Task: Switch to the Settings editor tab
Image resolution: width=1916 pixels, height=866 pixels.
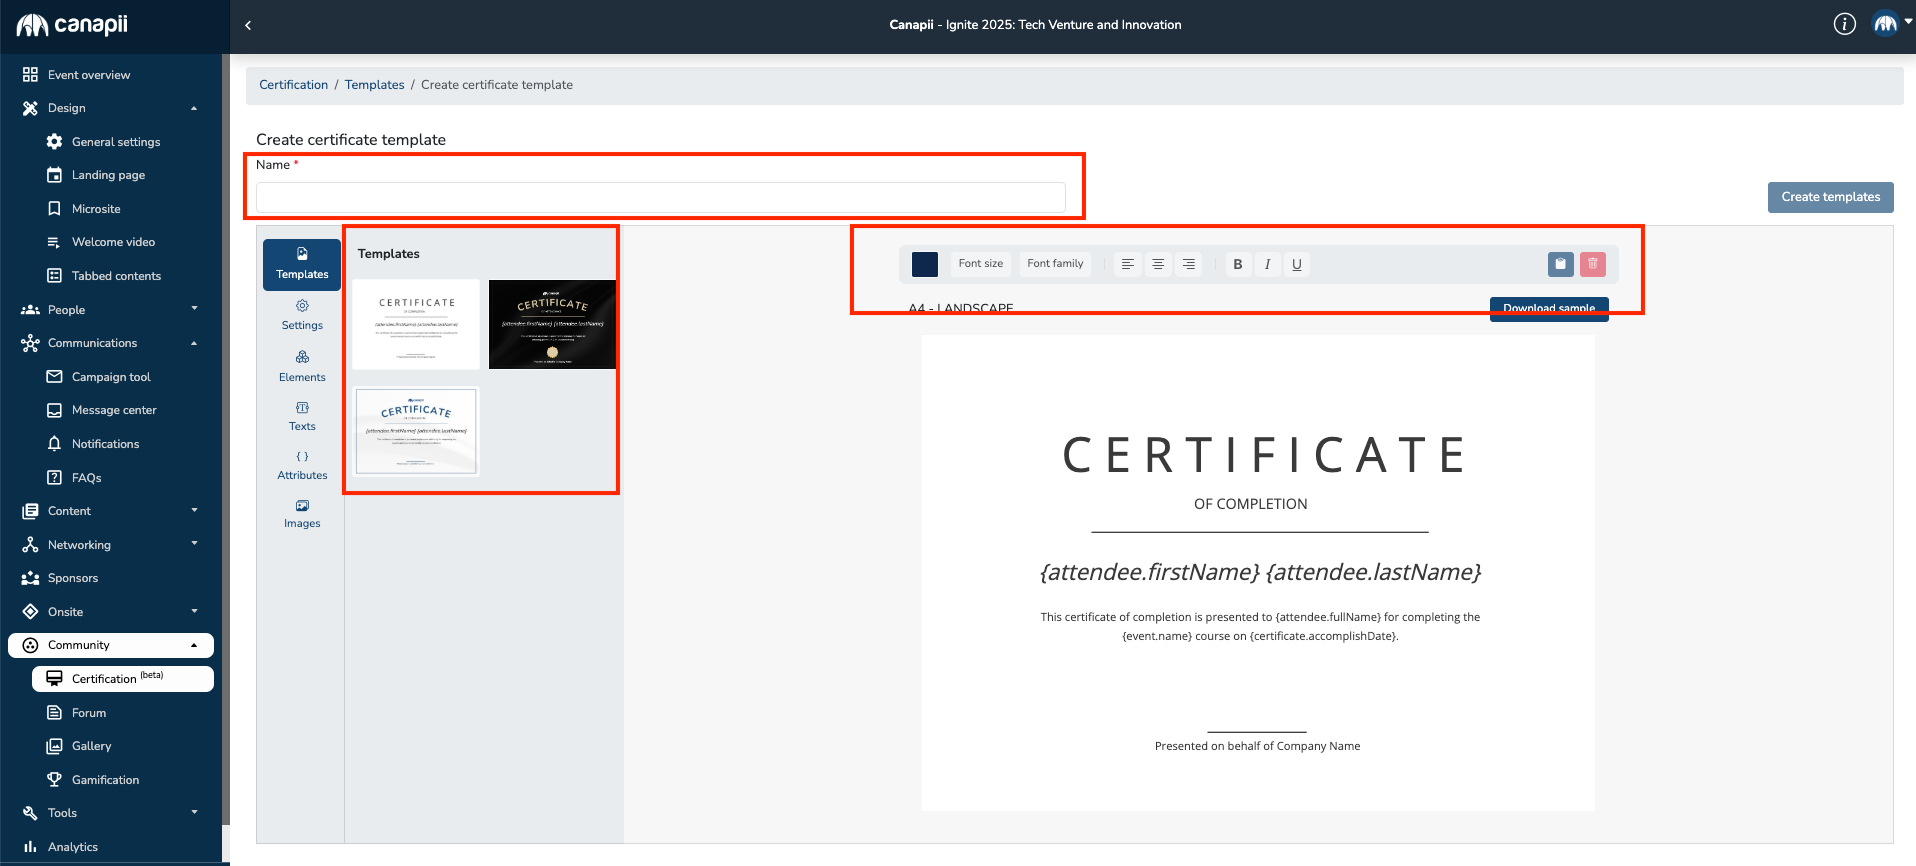Action: [302, 314]
